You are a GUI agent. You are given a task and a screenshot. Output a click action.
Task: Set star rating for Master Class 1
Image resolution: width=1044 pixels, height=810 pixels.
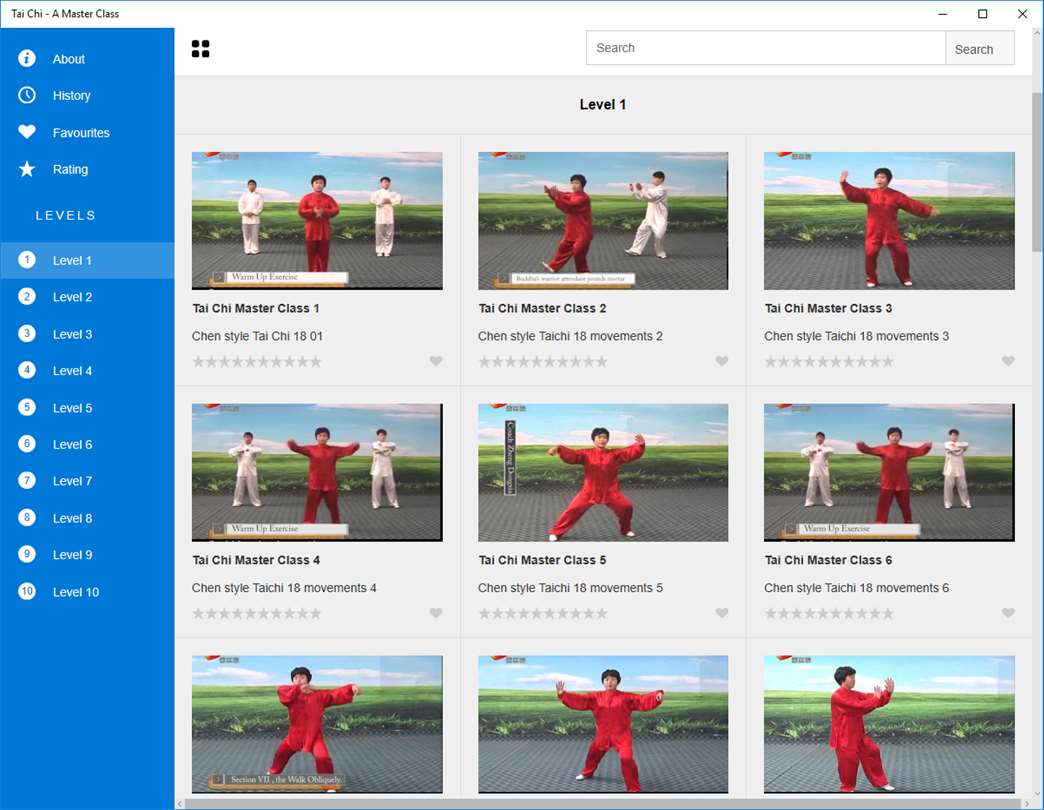[256, 361]
